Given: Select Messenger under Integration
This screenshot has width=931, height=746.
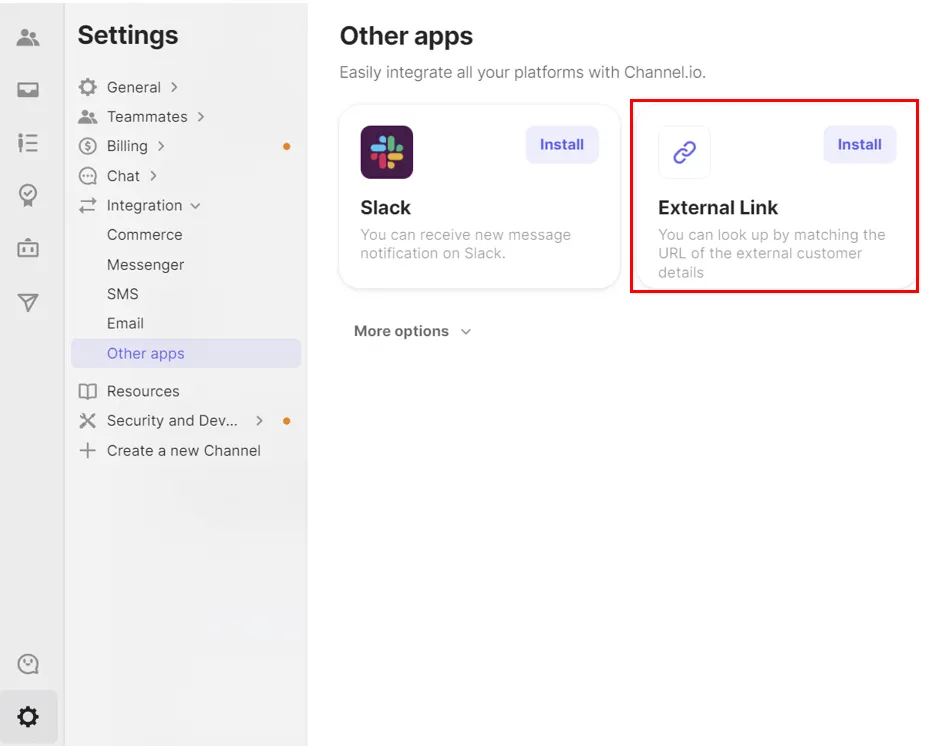Looking at the screenshot, I should coord(146,265).
